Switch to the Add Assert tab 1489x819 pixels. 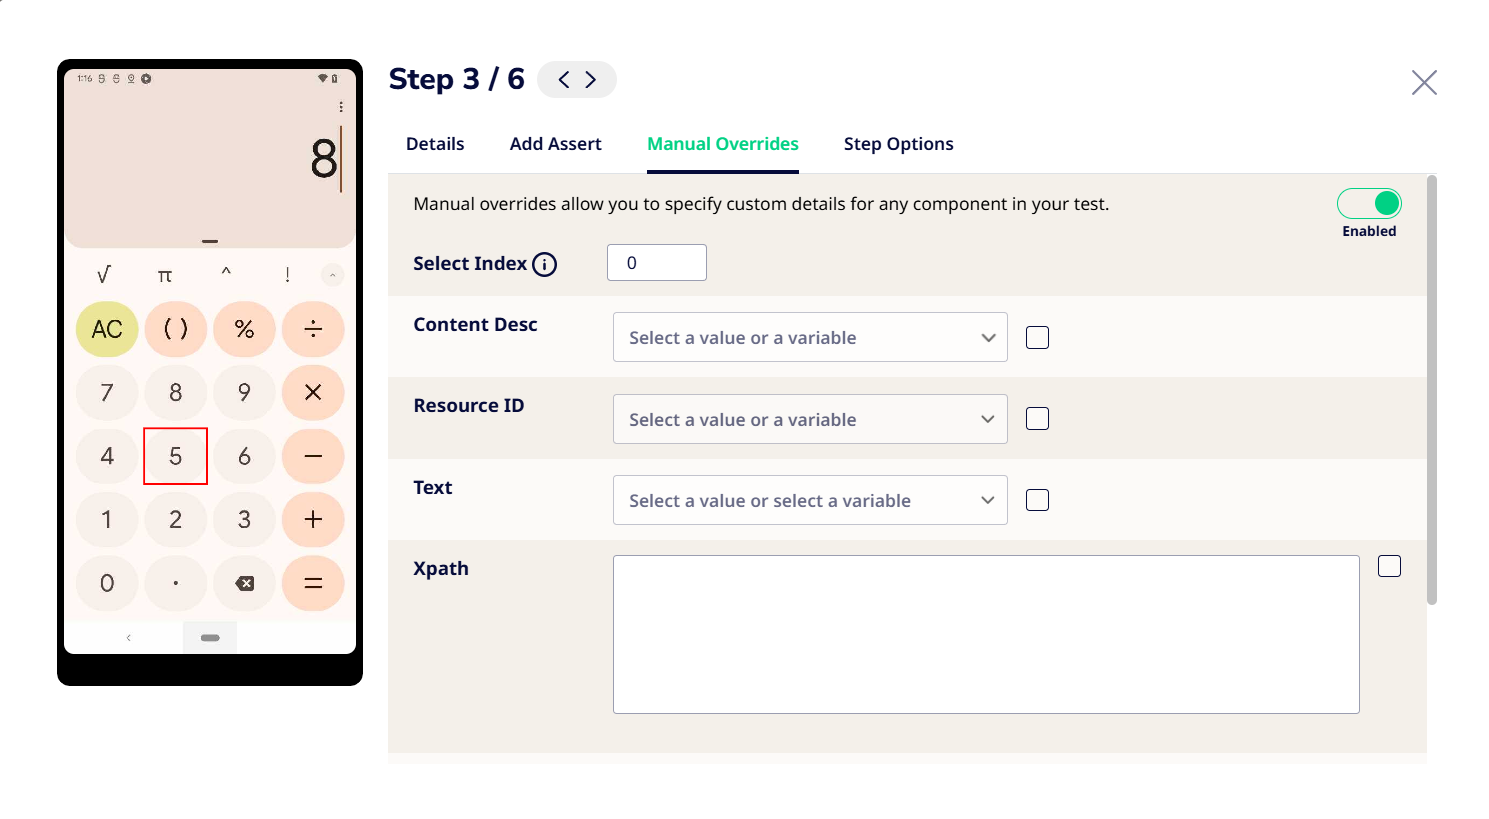tap(555, 144)
